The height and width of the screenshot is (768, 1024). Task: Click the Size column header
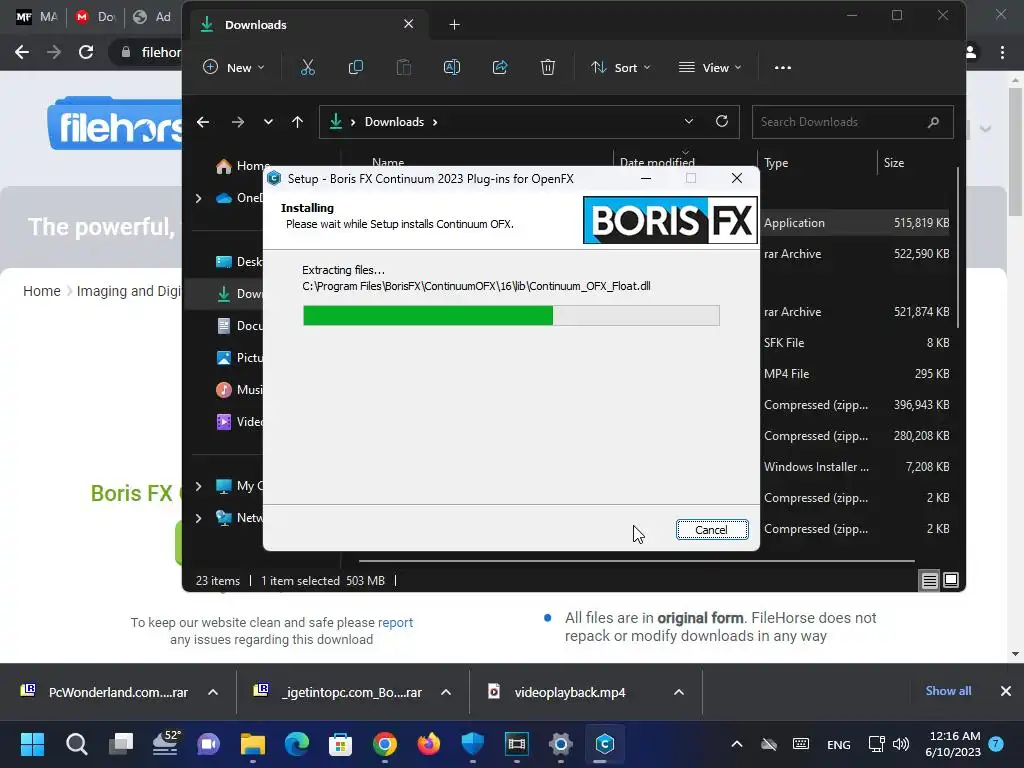click(916, 163)
